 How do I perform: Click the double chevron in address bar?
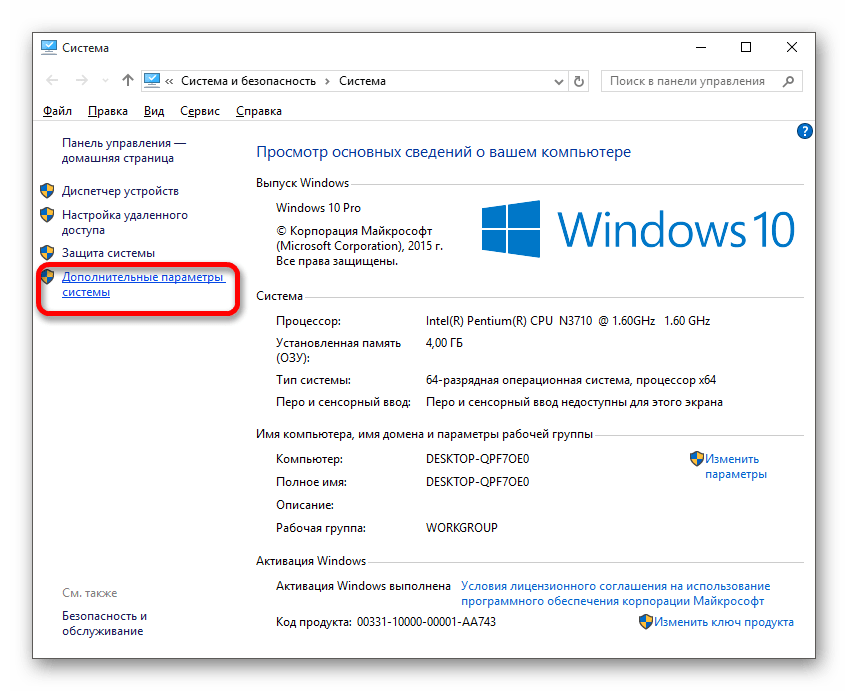[169, 82]
